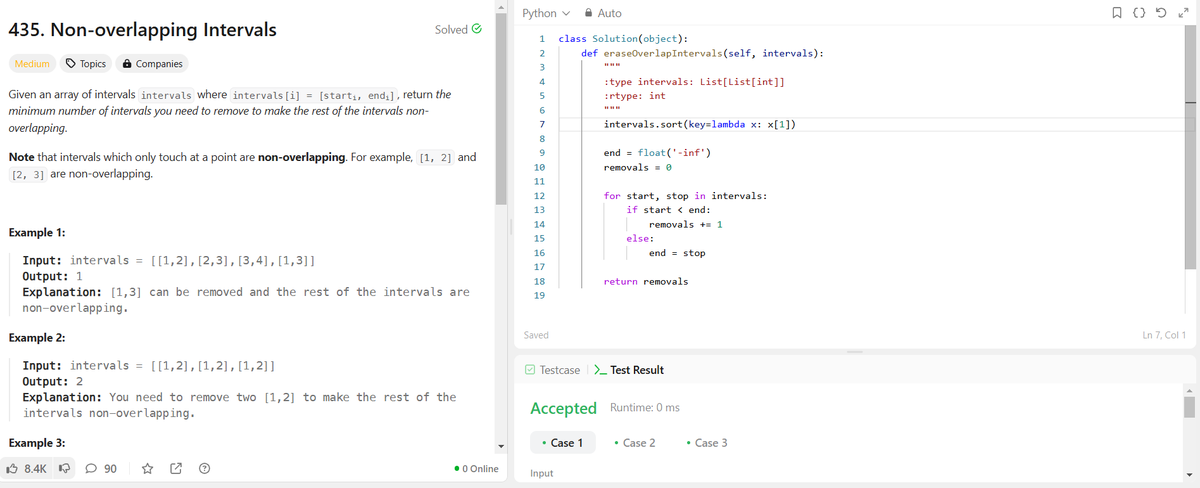Click the Topics tag icon
Viewport: 1200px width, 488px height.
71,64
